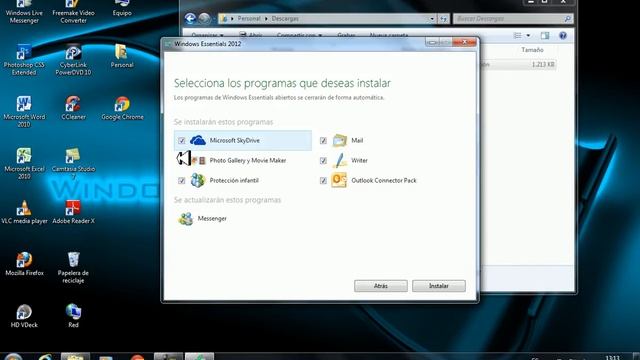
Task: Launch VLC media player shortcut
Action: (x=24, y=212)
